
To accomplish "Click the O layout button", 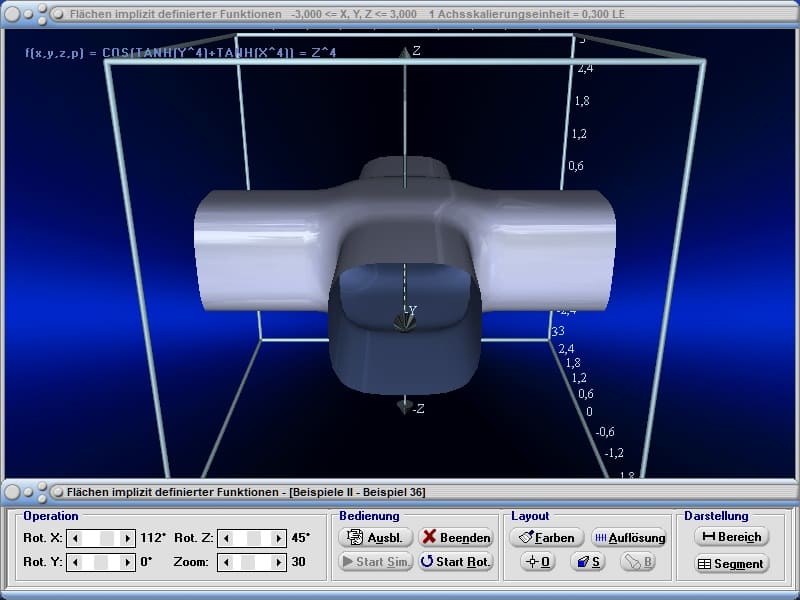I will coord(537,561).
